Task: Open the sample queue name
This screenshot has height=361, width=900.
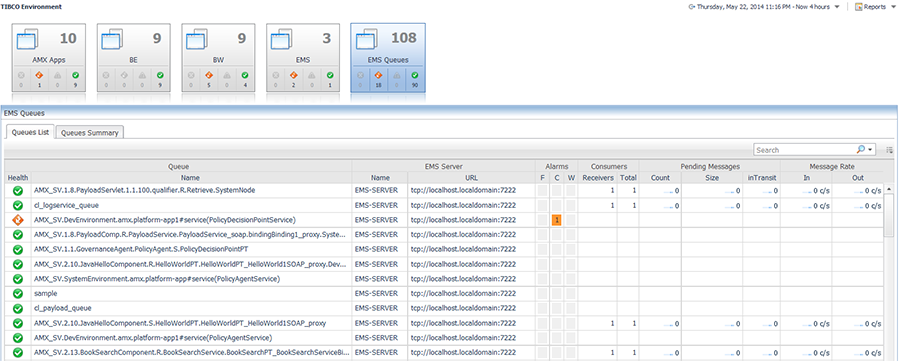Action: tap(45, 293)
